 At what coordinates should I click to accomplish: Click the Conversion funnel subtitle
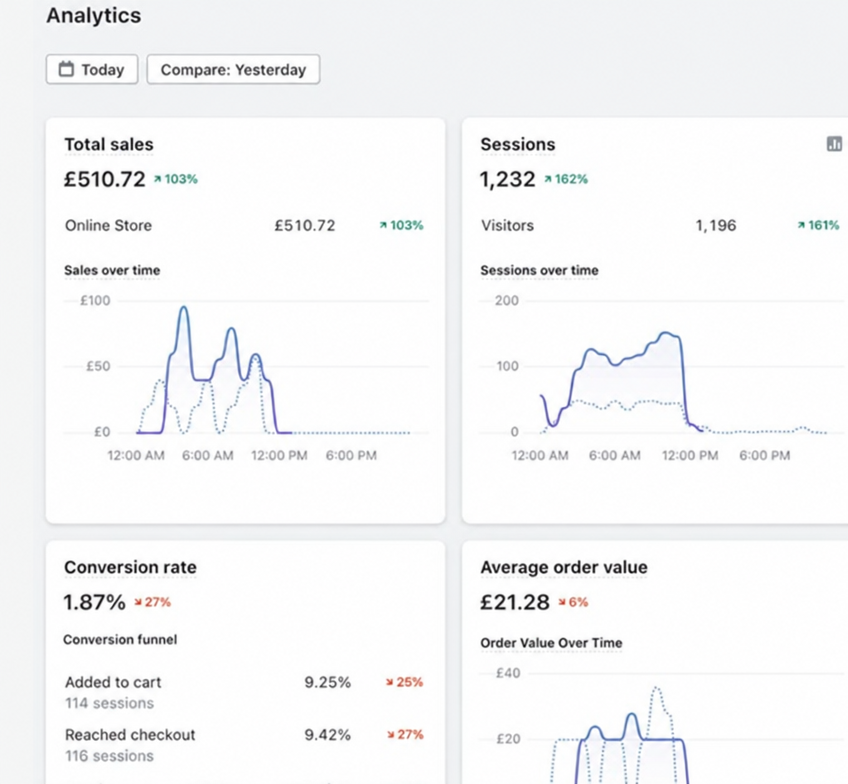[120, 640]
